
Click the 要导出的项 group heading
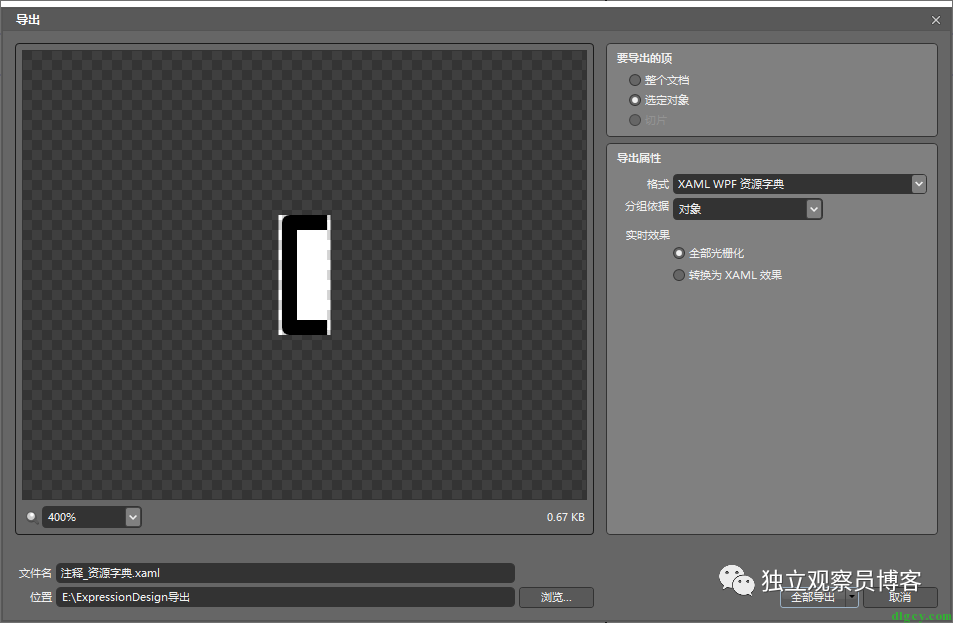point(644,58)
